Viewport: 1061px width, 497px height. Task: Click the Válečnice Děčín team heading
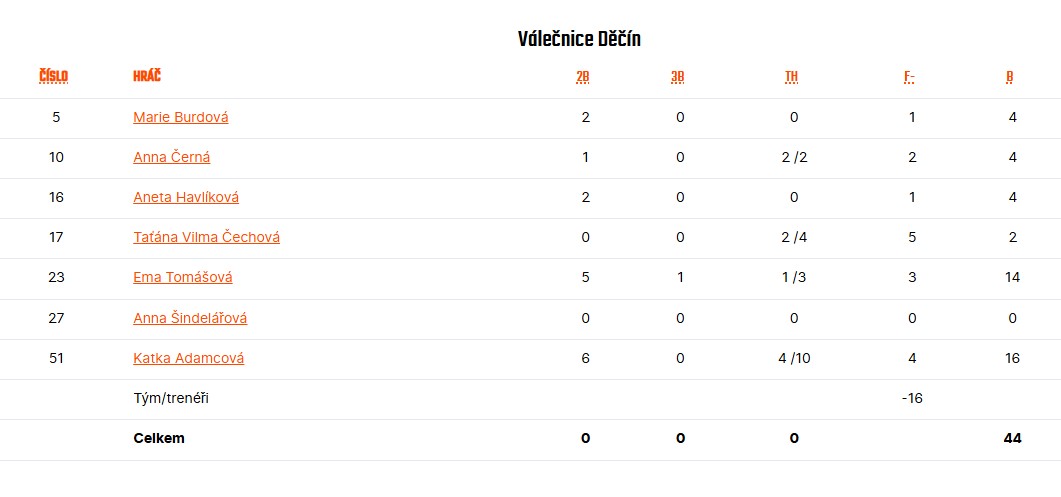coord(579,39)
